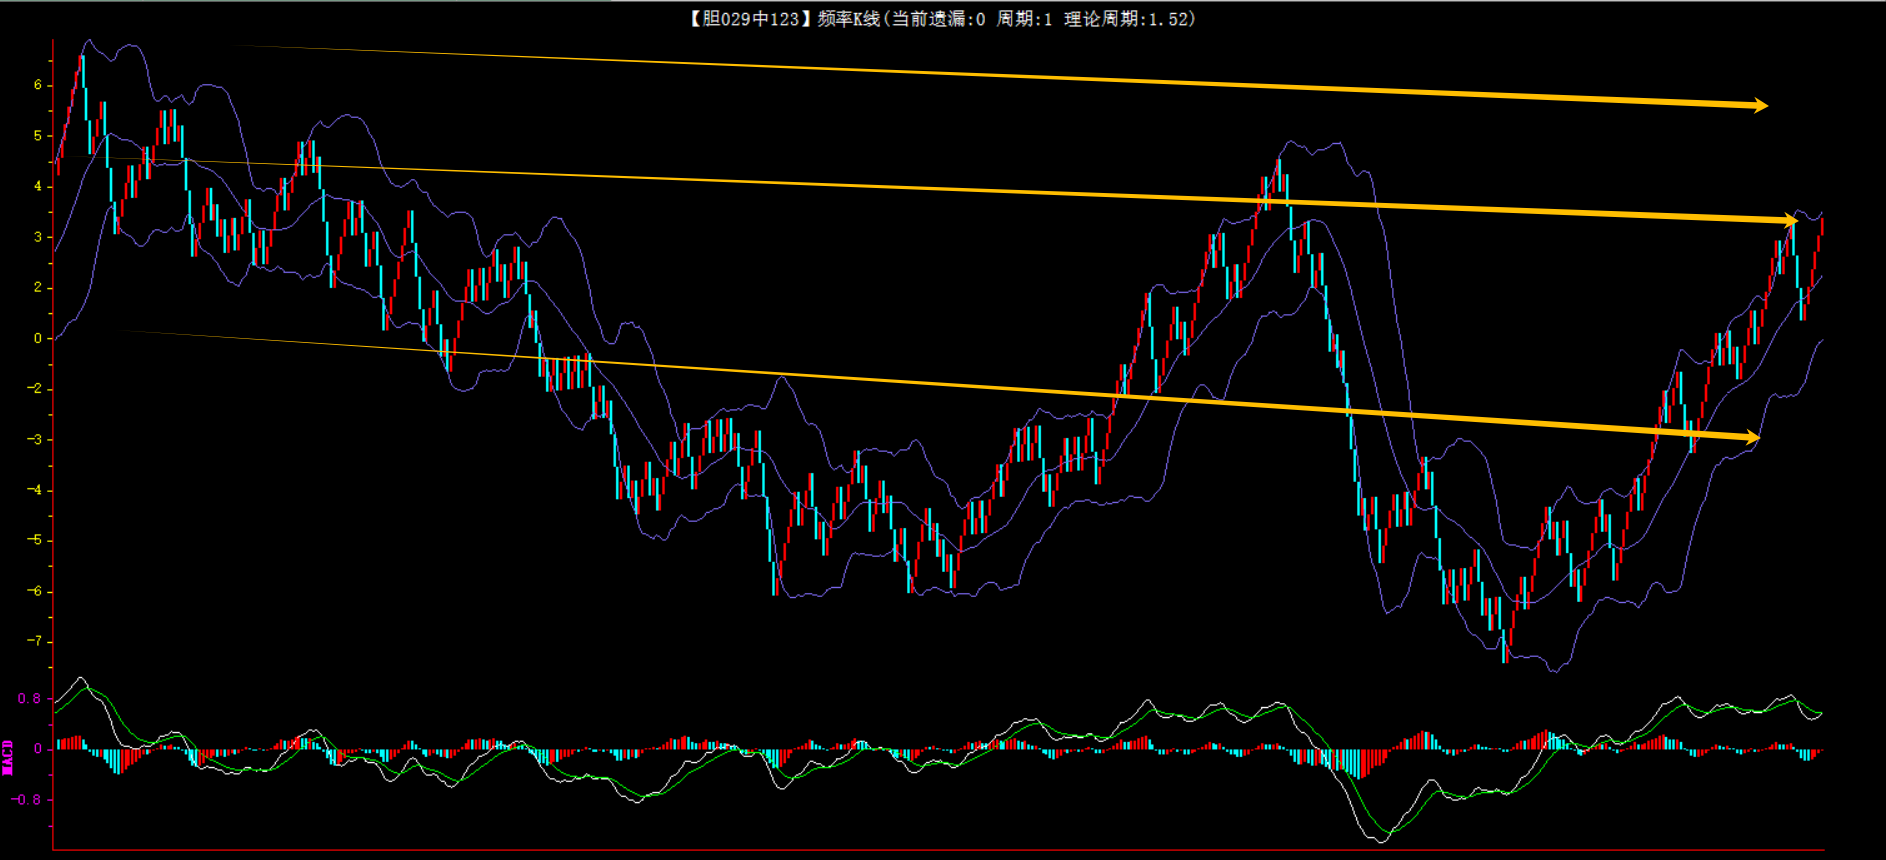Click the y-axis value 6 label
This screenshot has width=1886, height=860.
click(38, 85)
